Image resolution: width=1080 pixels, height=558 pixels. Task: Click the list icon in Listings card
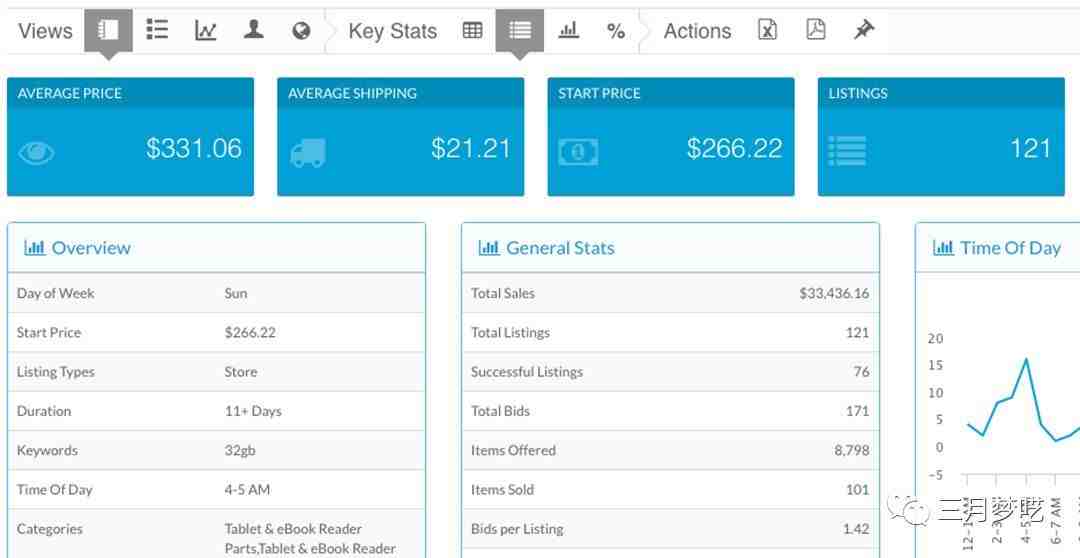tap(847, 151)
